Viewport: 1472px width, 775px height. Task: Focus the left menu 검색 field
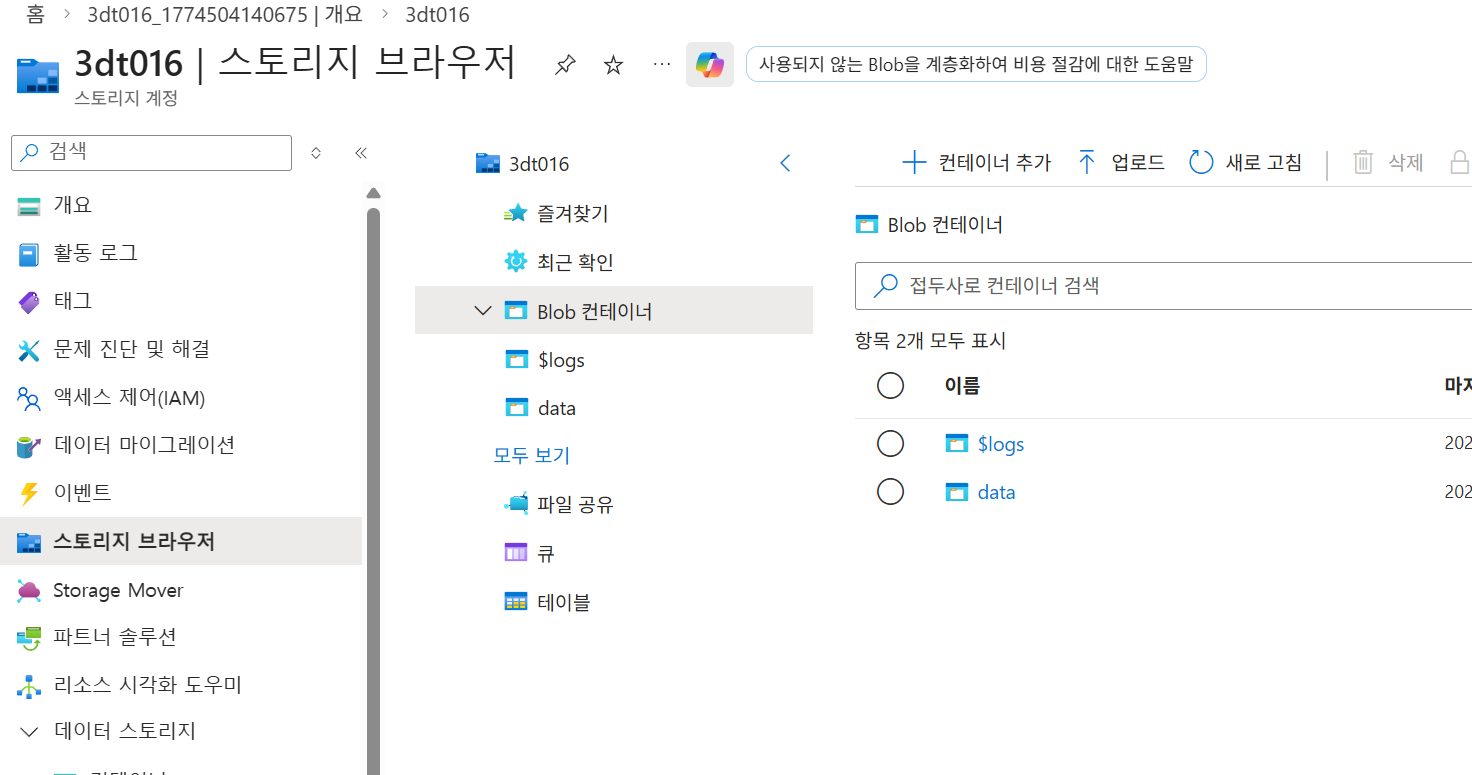pyautogui.click(x=152, y=152)
